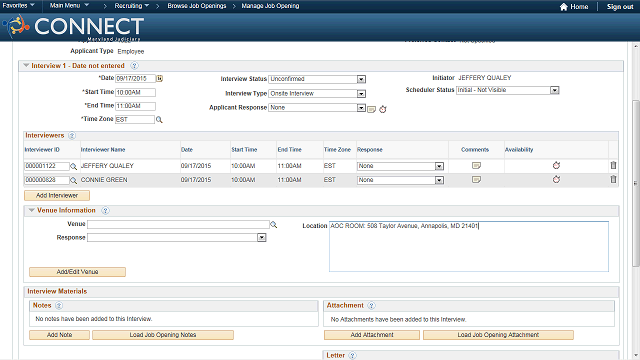Delete interviewer Jeffery Qualey with trash icon

pyautogui.click(x=613, y=165)
